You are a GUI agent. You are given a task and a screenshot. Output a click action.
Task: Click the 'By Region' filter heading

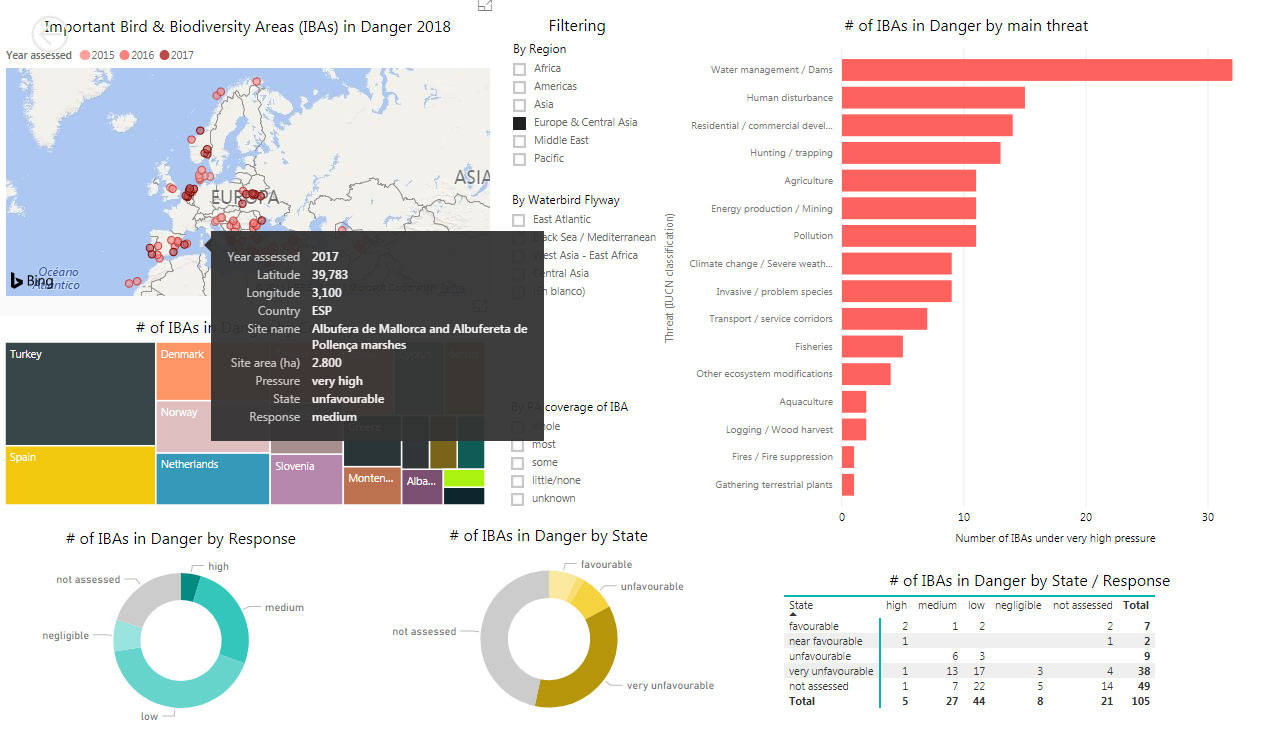point(539,49)
